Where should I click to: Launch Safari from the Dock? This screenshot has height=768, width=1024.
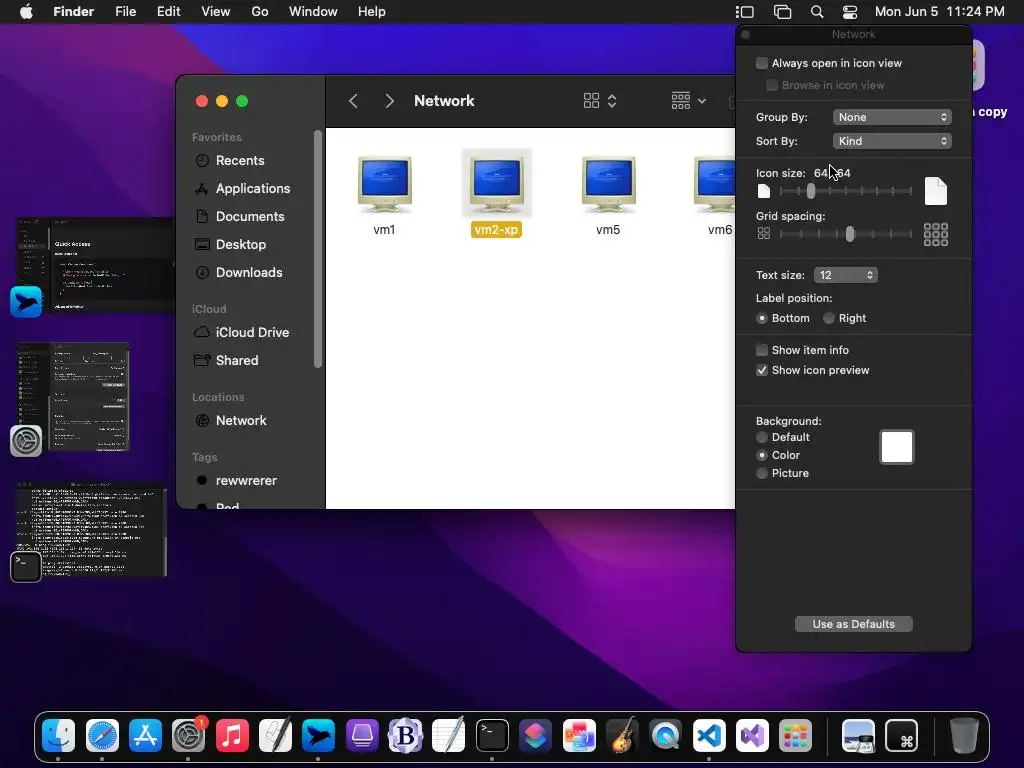[102, 735]
